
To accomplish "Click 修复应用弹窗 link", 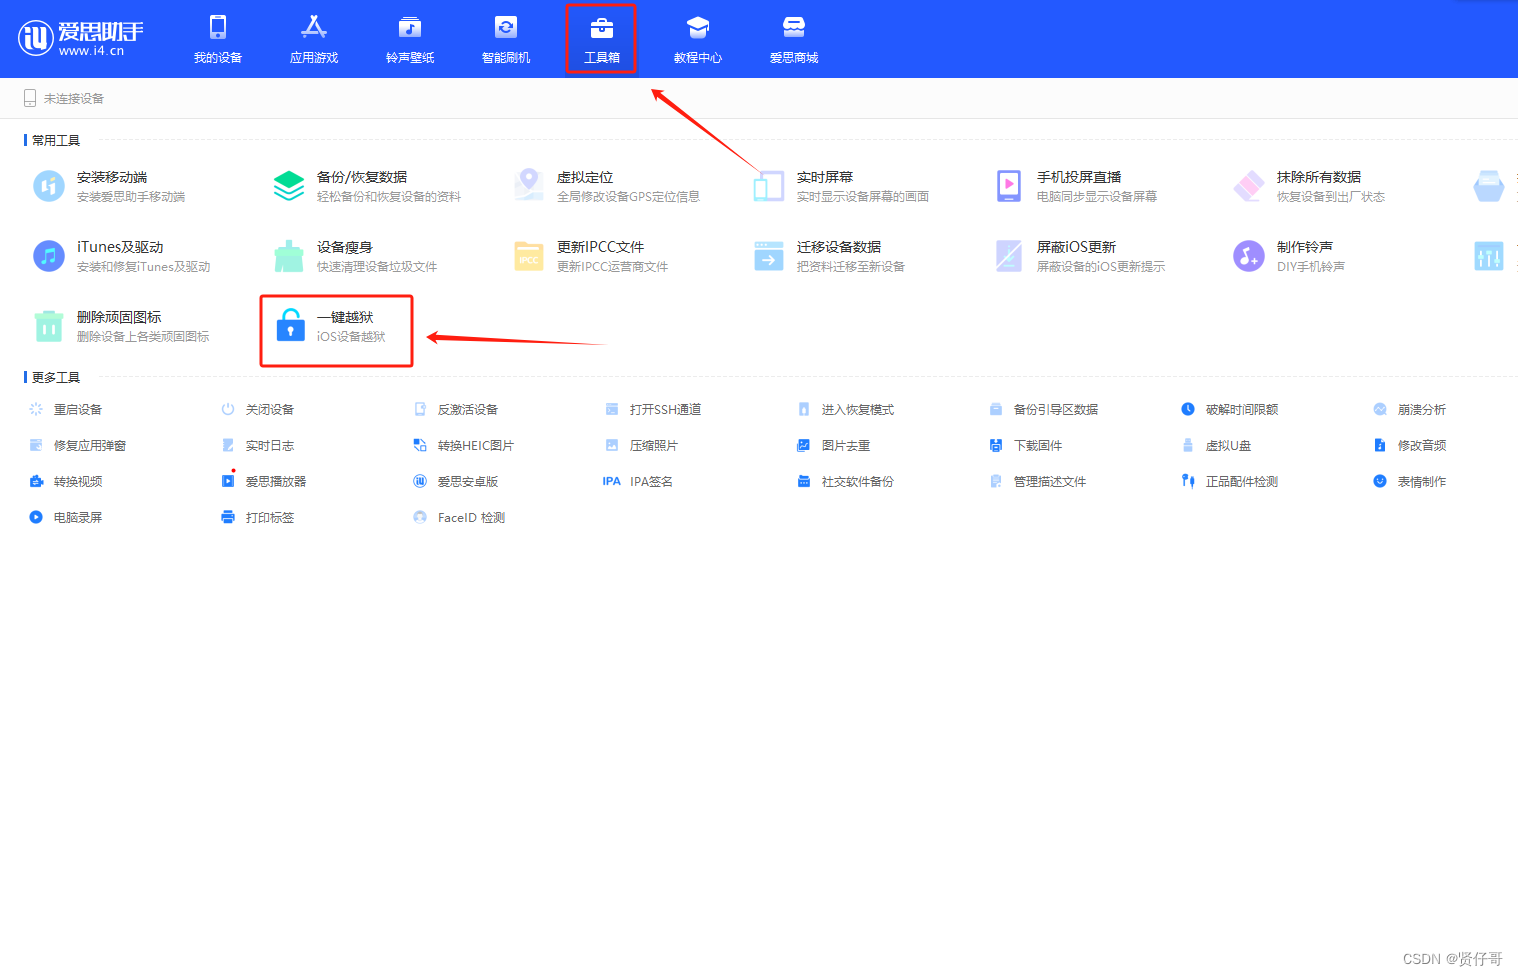I will tap(78, 445).
